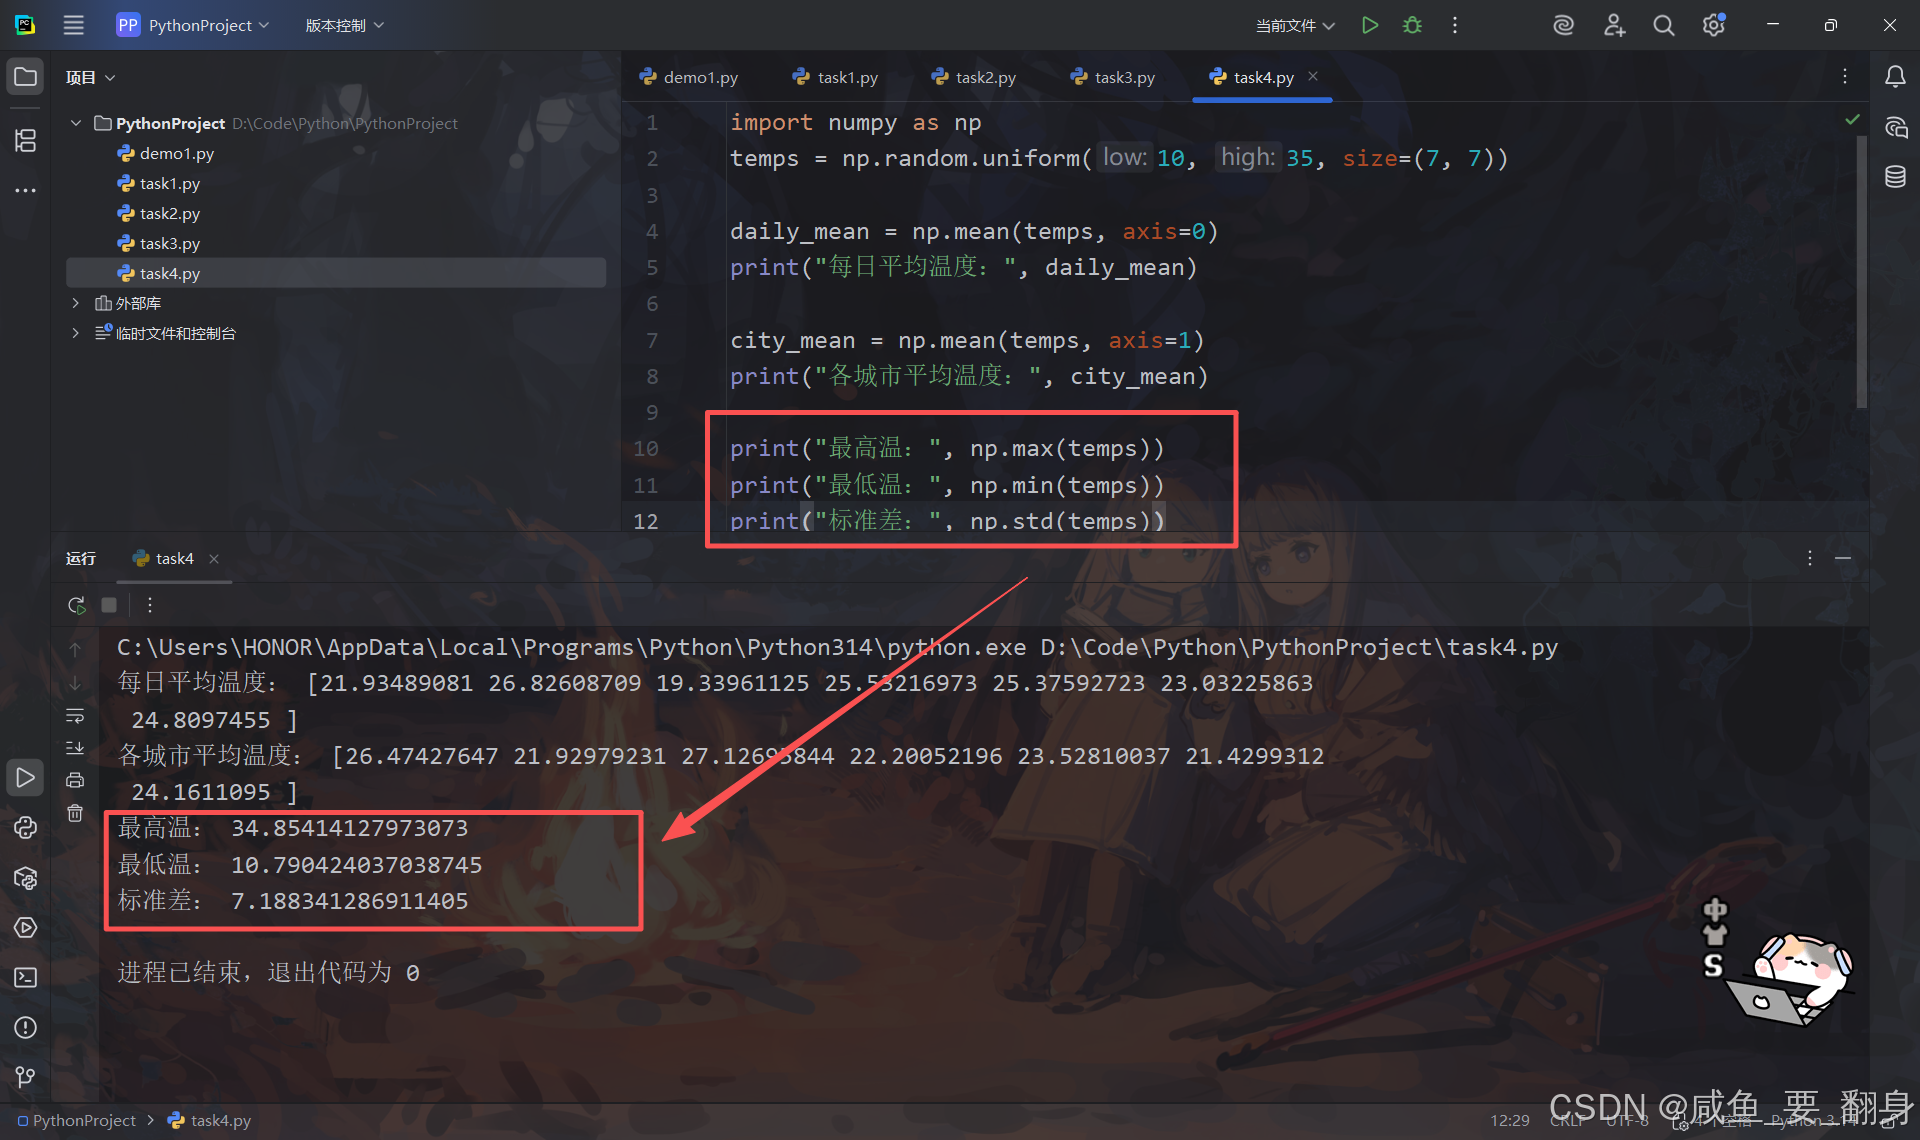Toggle soft-wrap in the run console
The height and width of the screenshot is (1140, 1920).
[x=75, y=716]
